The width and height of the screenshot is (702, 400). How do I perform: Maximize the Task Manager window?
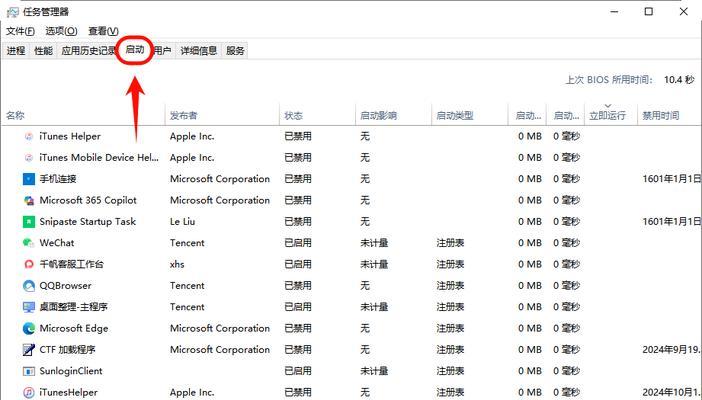648,12
